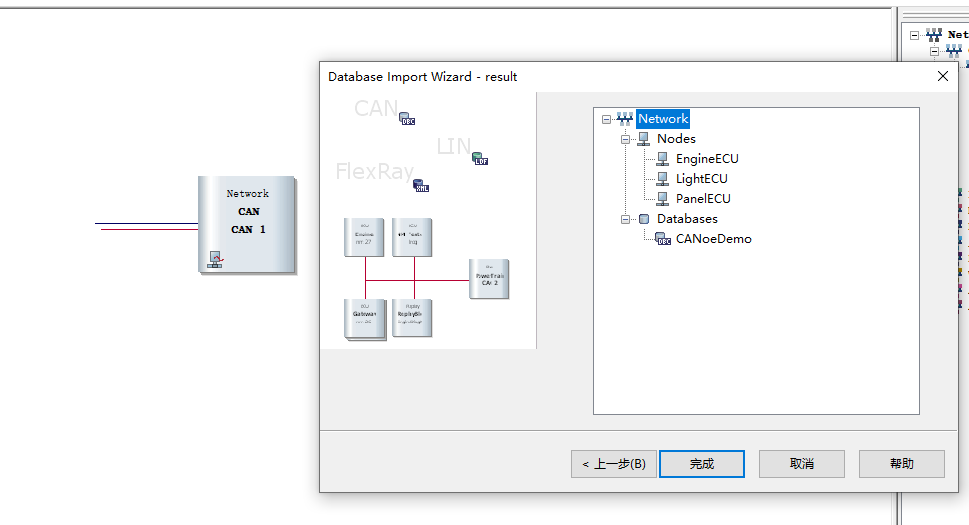Click the Network bus icon in result tree

(625, 119)
